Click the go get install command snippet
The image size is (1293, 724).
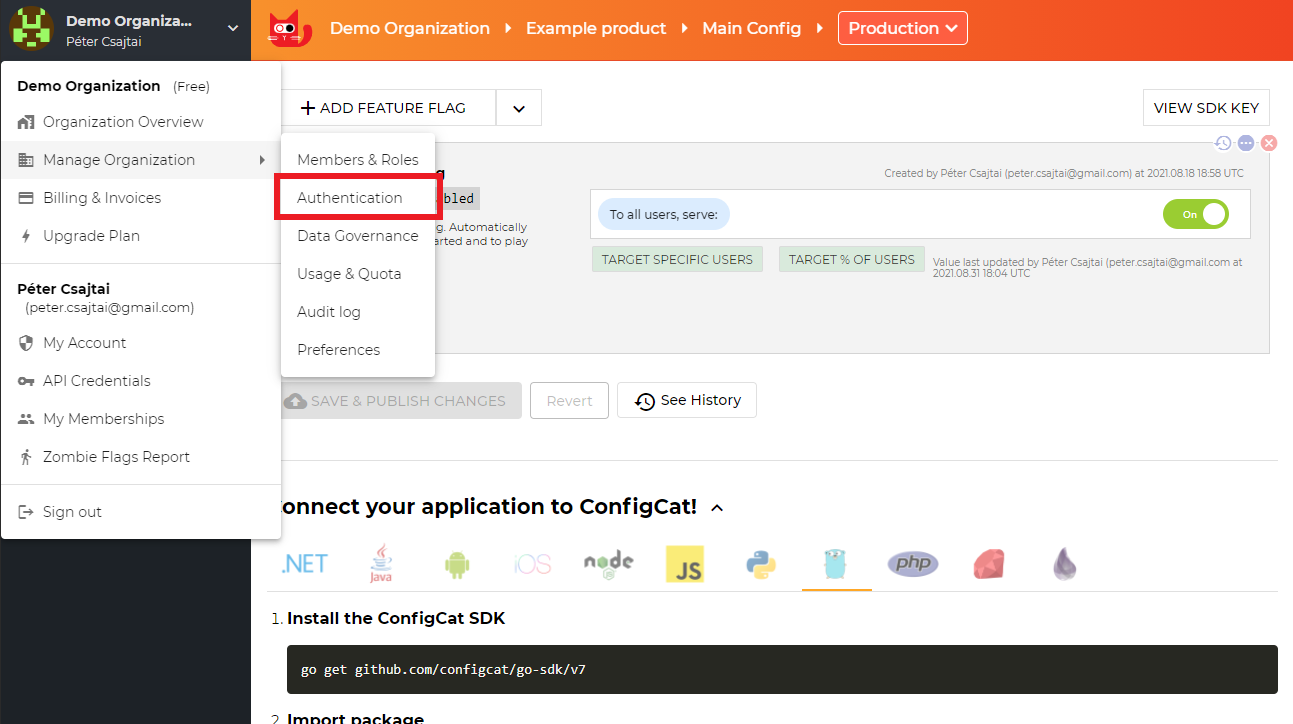[778, 669]
